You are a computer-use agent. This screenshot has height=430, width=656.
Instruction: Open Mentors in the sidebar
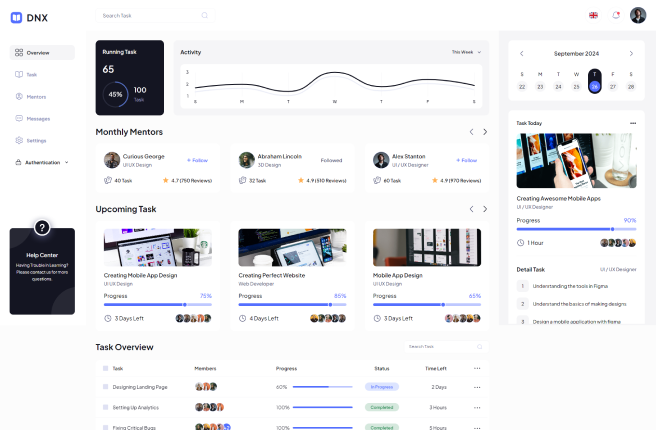pos(36,97)
